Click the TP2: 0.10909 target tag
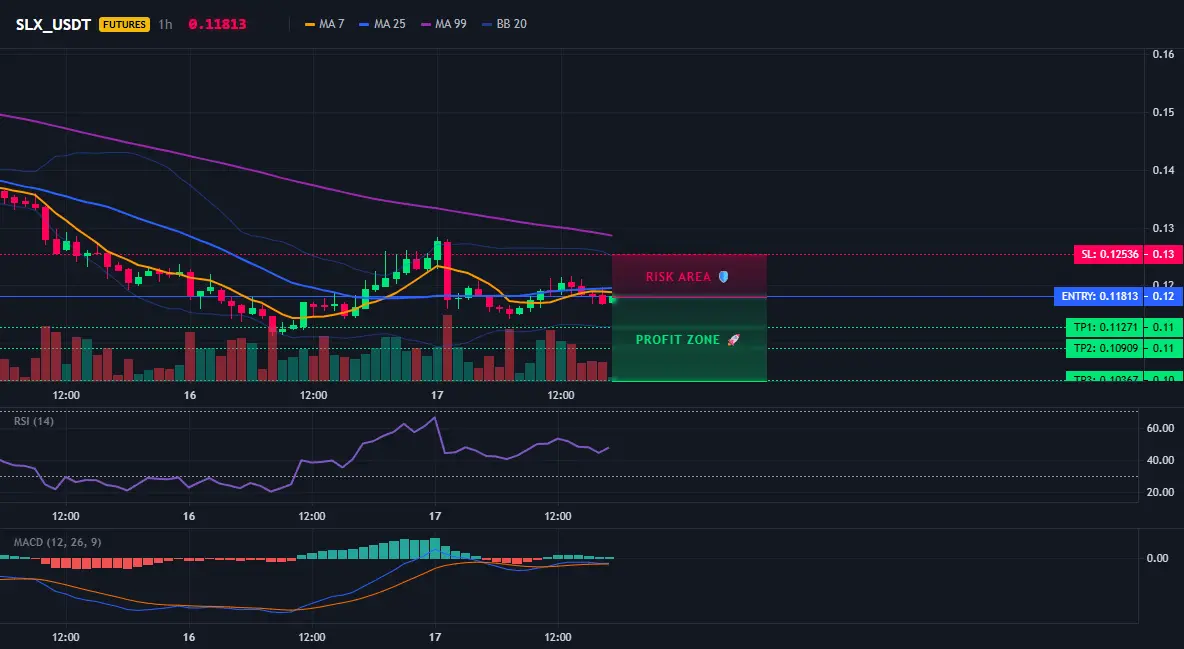1184x649 pixels. pyautogui.click(x=1104, y=348)
